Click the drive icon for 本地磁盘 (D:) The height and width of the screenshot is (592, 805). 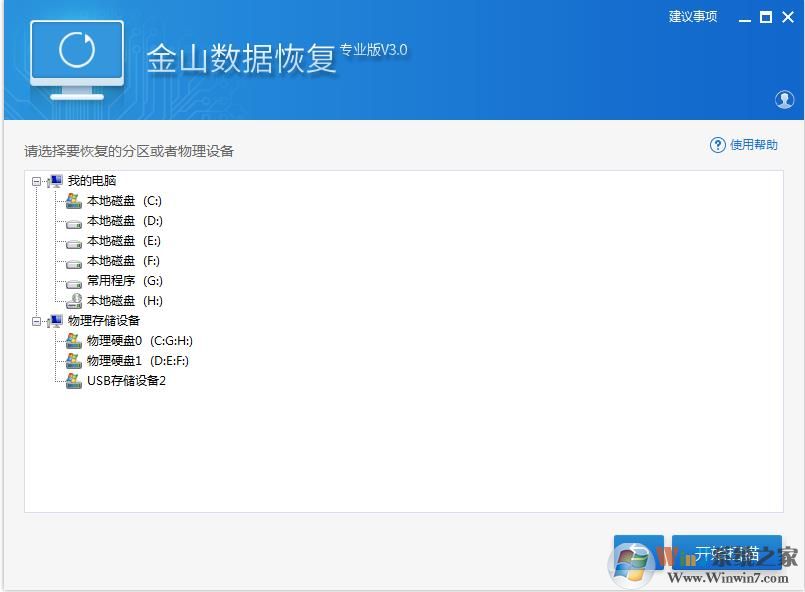[x=74, y=223]
